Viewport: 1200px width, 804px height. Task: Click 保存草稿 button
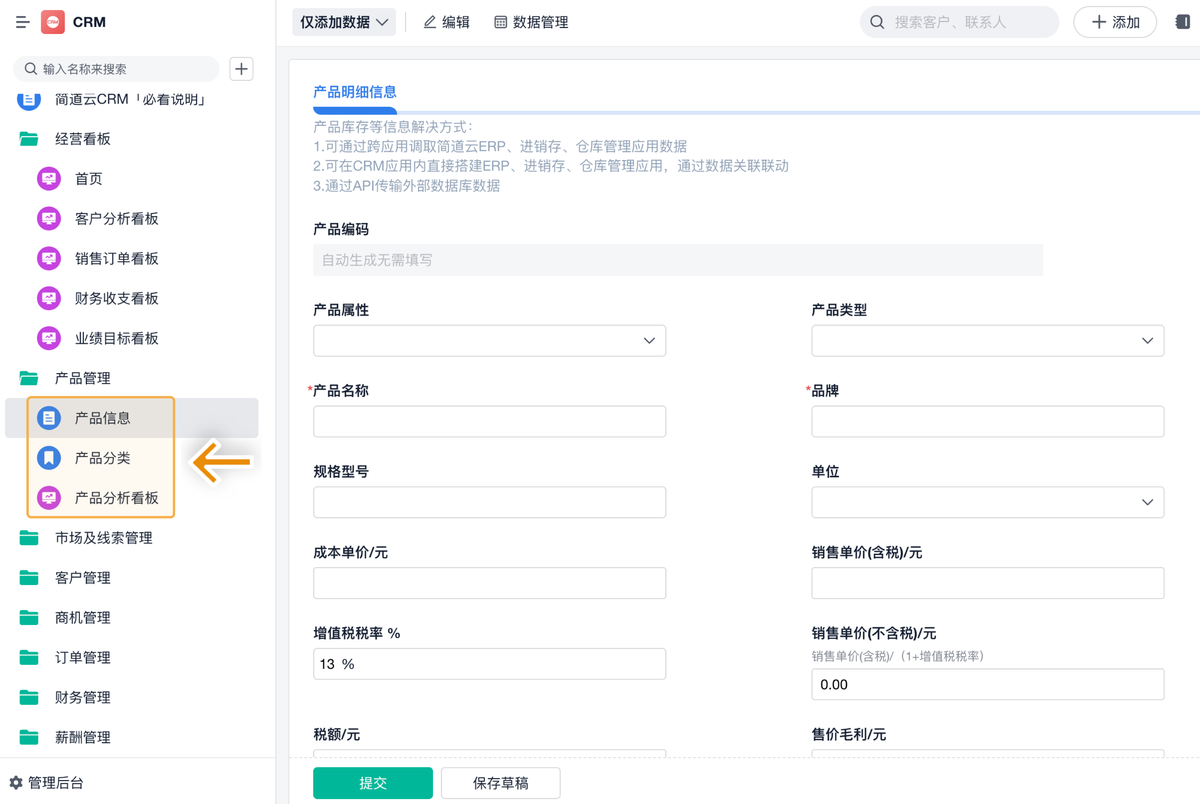click(501, 783)
